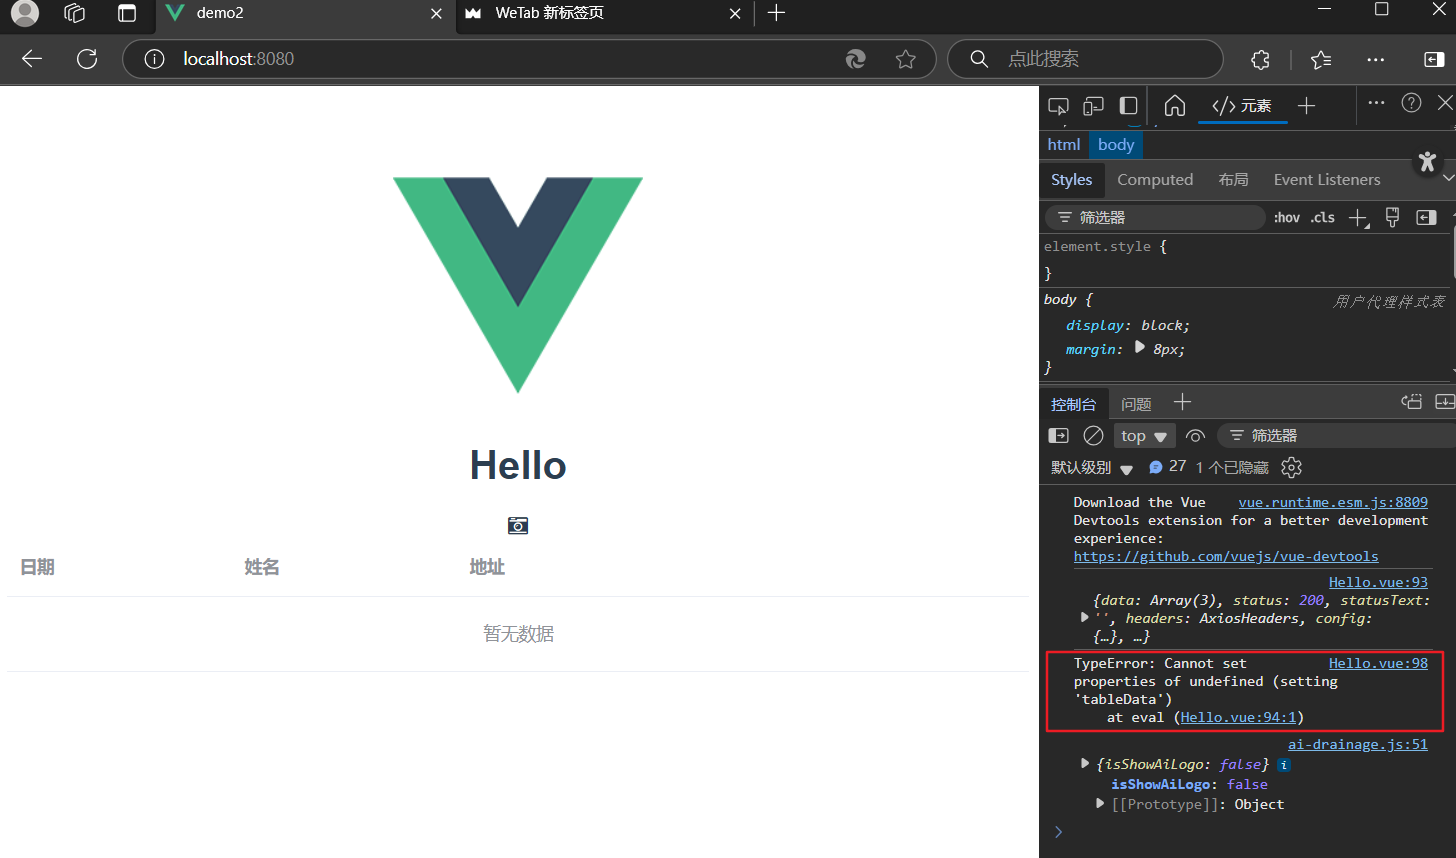Screen dimensions: 1456x858
Task: Clear the console messages
Action: [x=1093, y=435]
